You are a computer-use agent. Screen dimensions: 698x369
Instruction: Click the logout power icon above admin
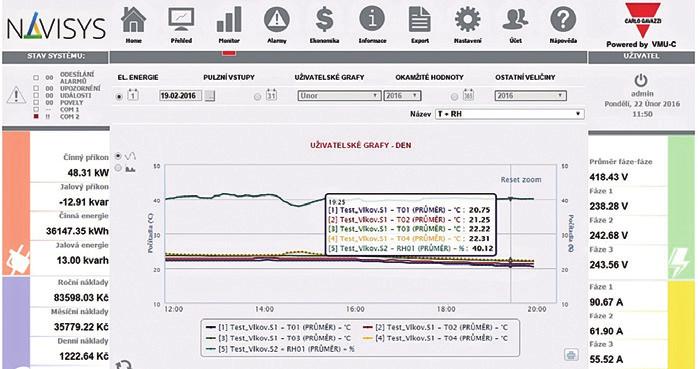641,81
